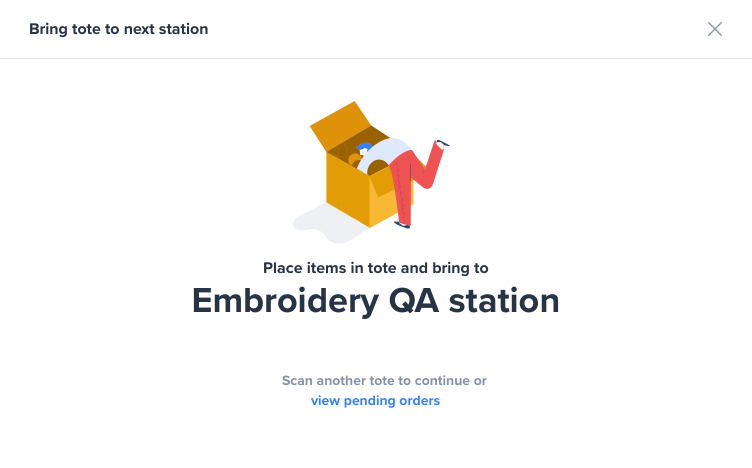The width and height of the screenshot is (752, 468).
Task: Click the word station in the large heading
Action: 504,301
